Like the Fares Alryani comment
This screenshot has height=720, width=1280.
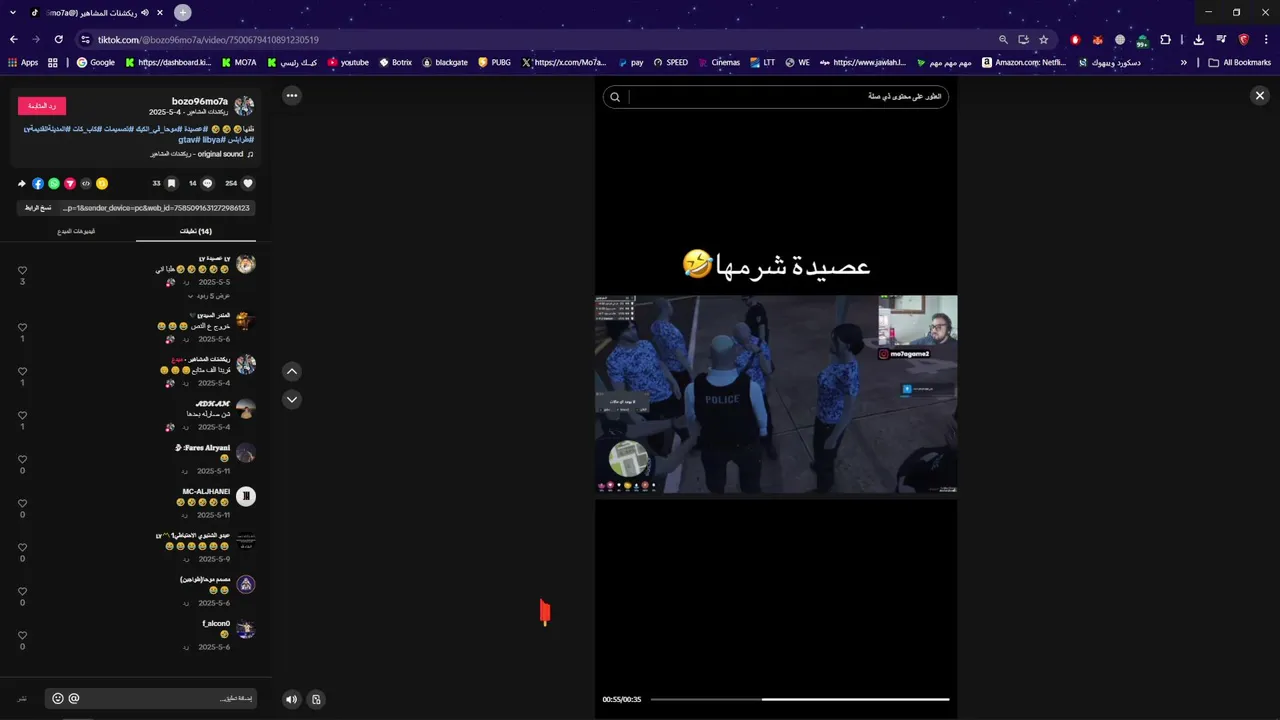22,459
